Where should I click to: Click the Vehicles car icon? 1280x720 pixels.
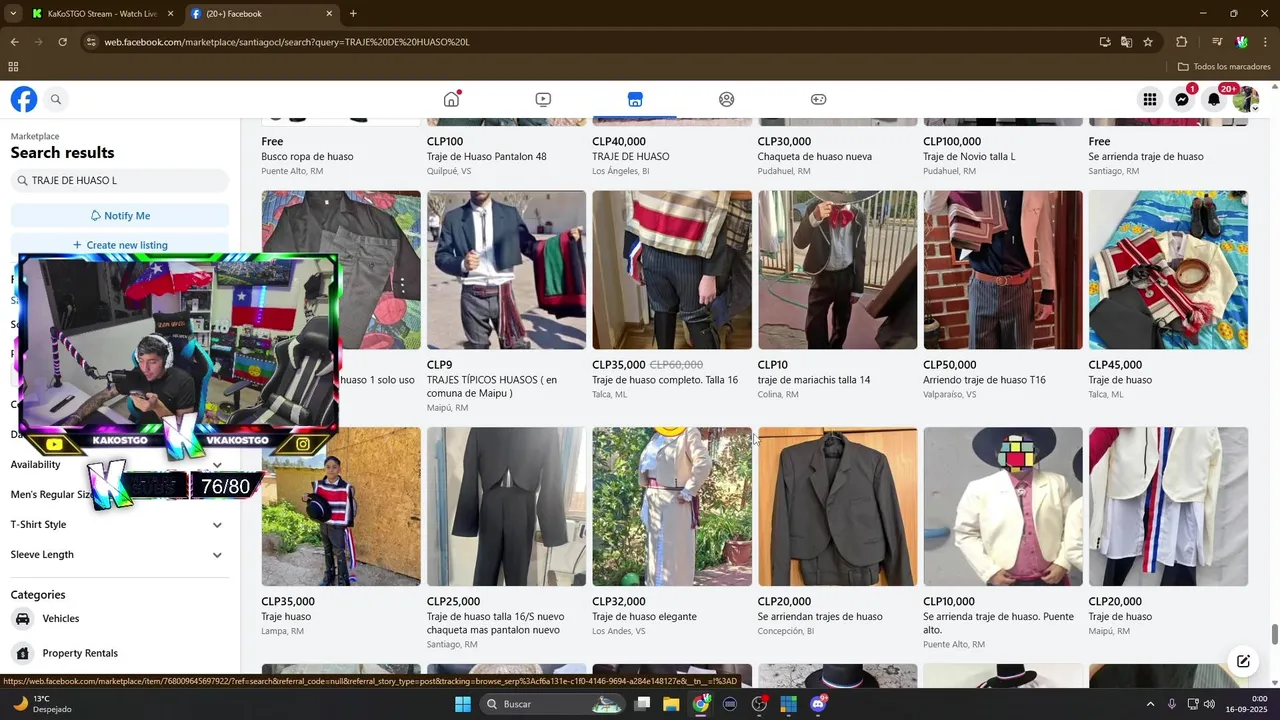pyautogui.click(x=22, y=618)
